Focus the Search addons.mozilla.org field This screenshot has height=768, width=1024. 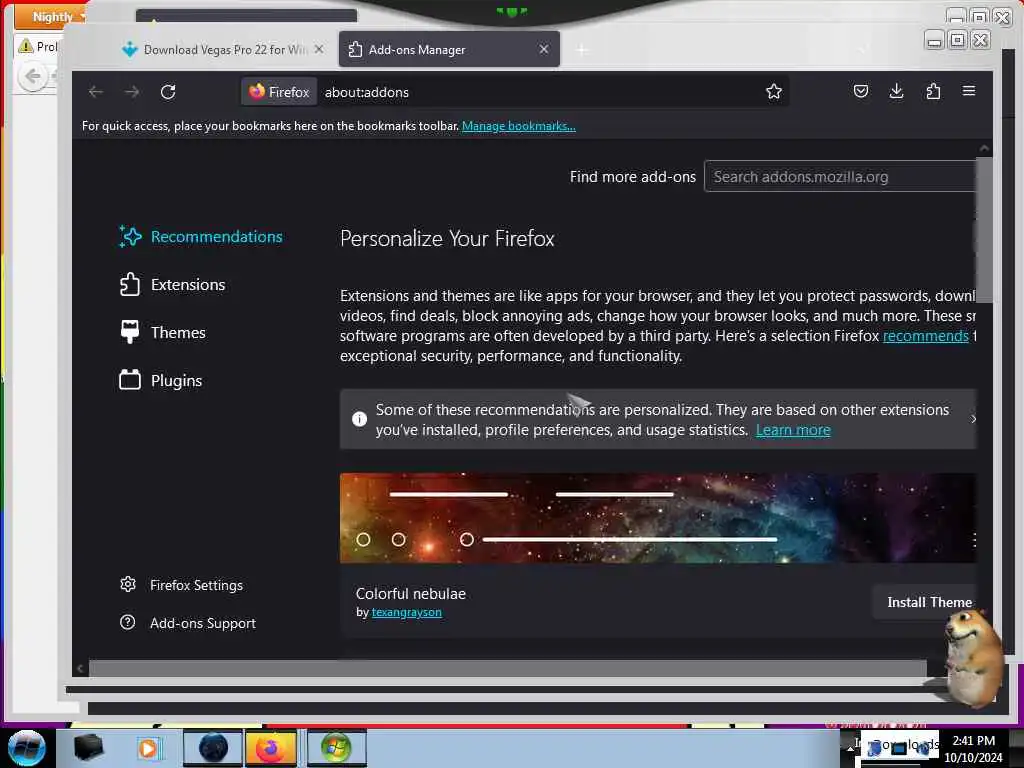(x=840, y=176)
